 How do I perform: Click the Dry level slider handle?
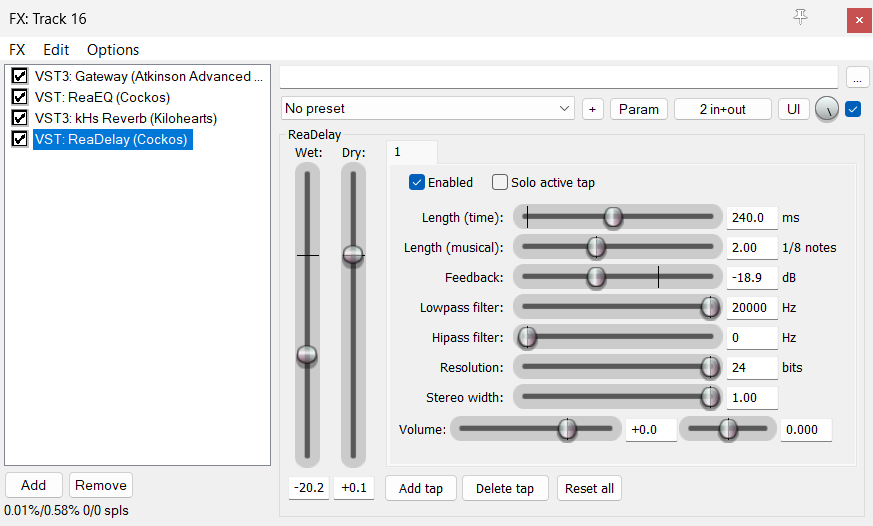click(x=353, y=255)
